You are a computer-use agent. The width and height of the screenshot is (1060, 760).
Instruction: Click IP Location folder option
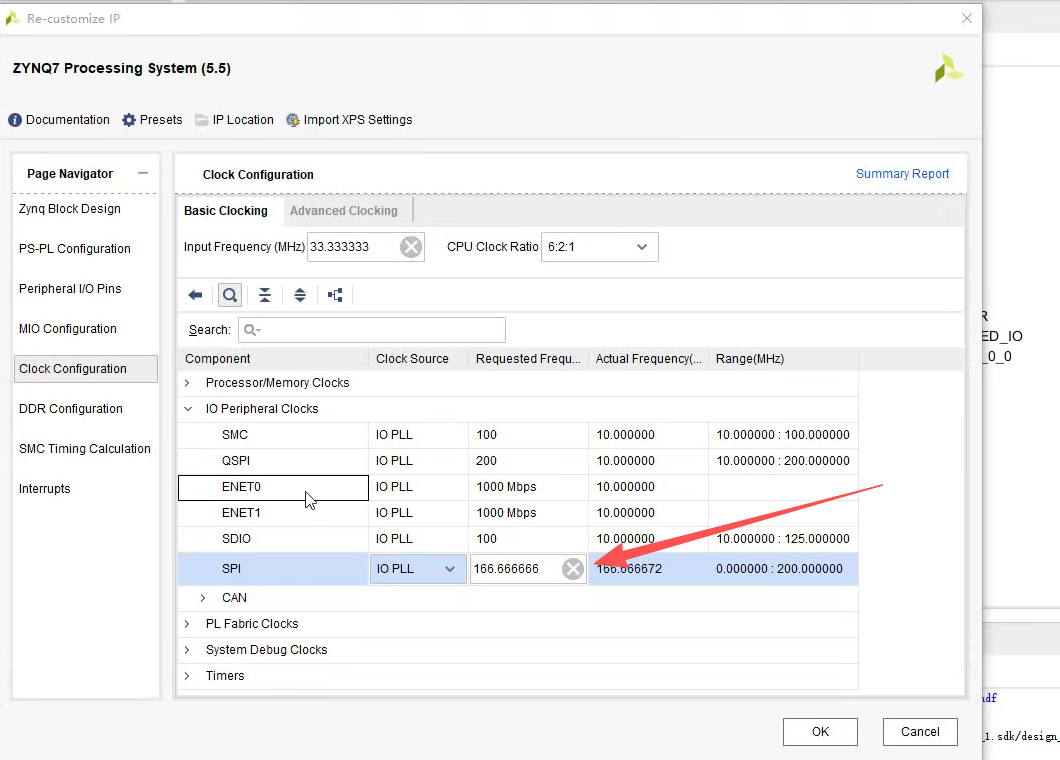click(235, 120)
